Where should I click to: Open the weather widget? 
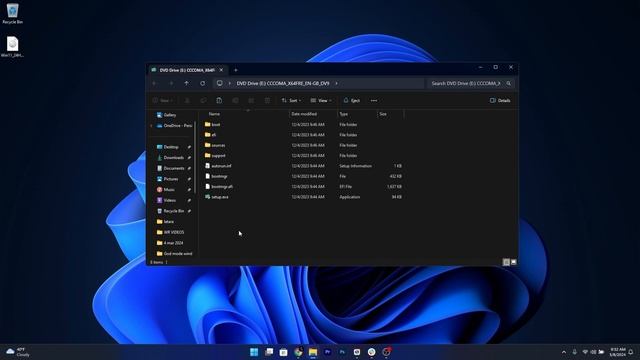point(18,352)
